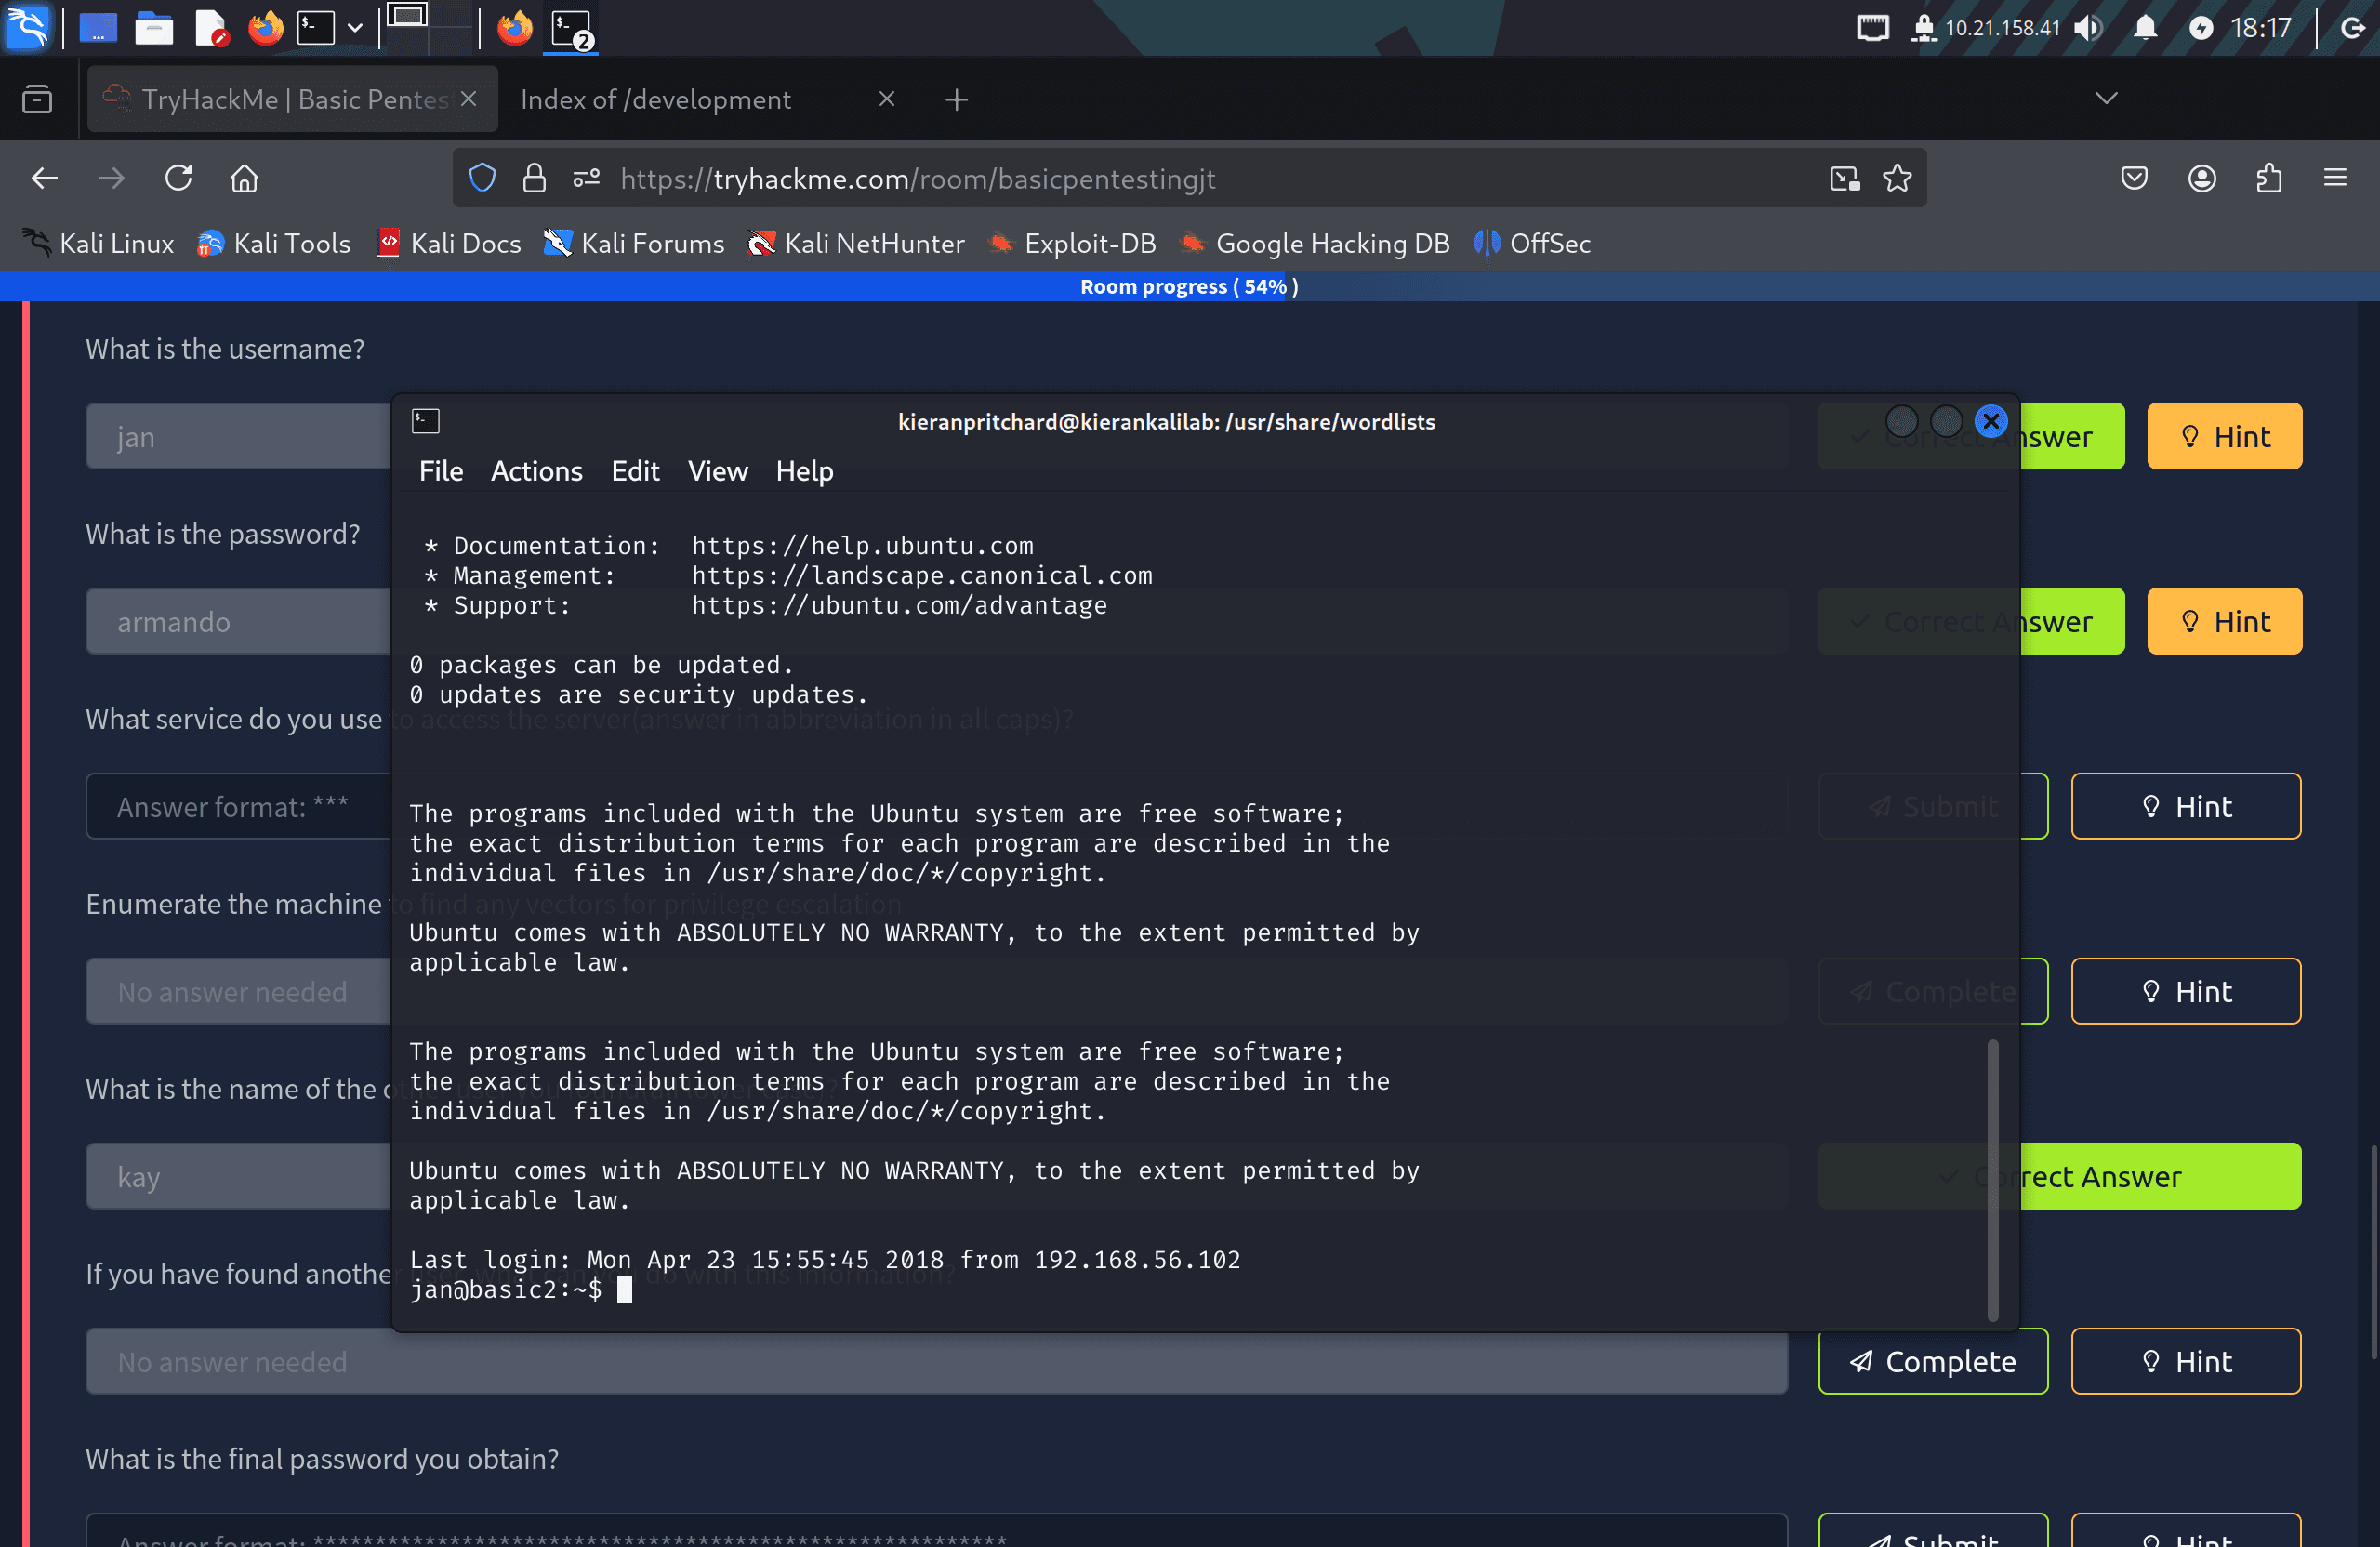2380x1547 pixels.
Task: Open Kali NetHunter bookmark
Action: tap(856, 243)
